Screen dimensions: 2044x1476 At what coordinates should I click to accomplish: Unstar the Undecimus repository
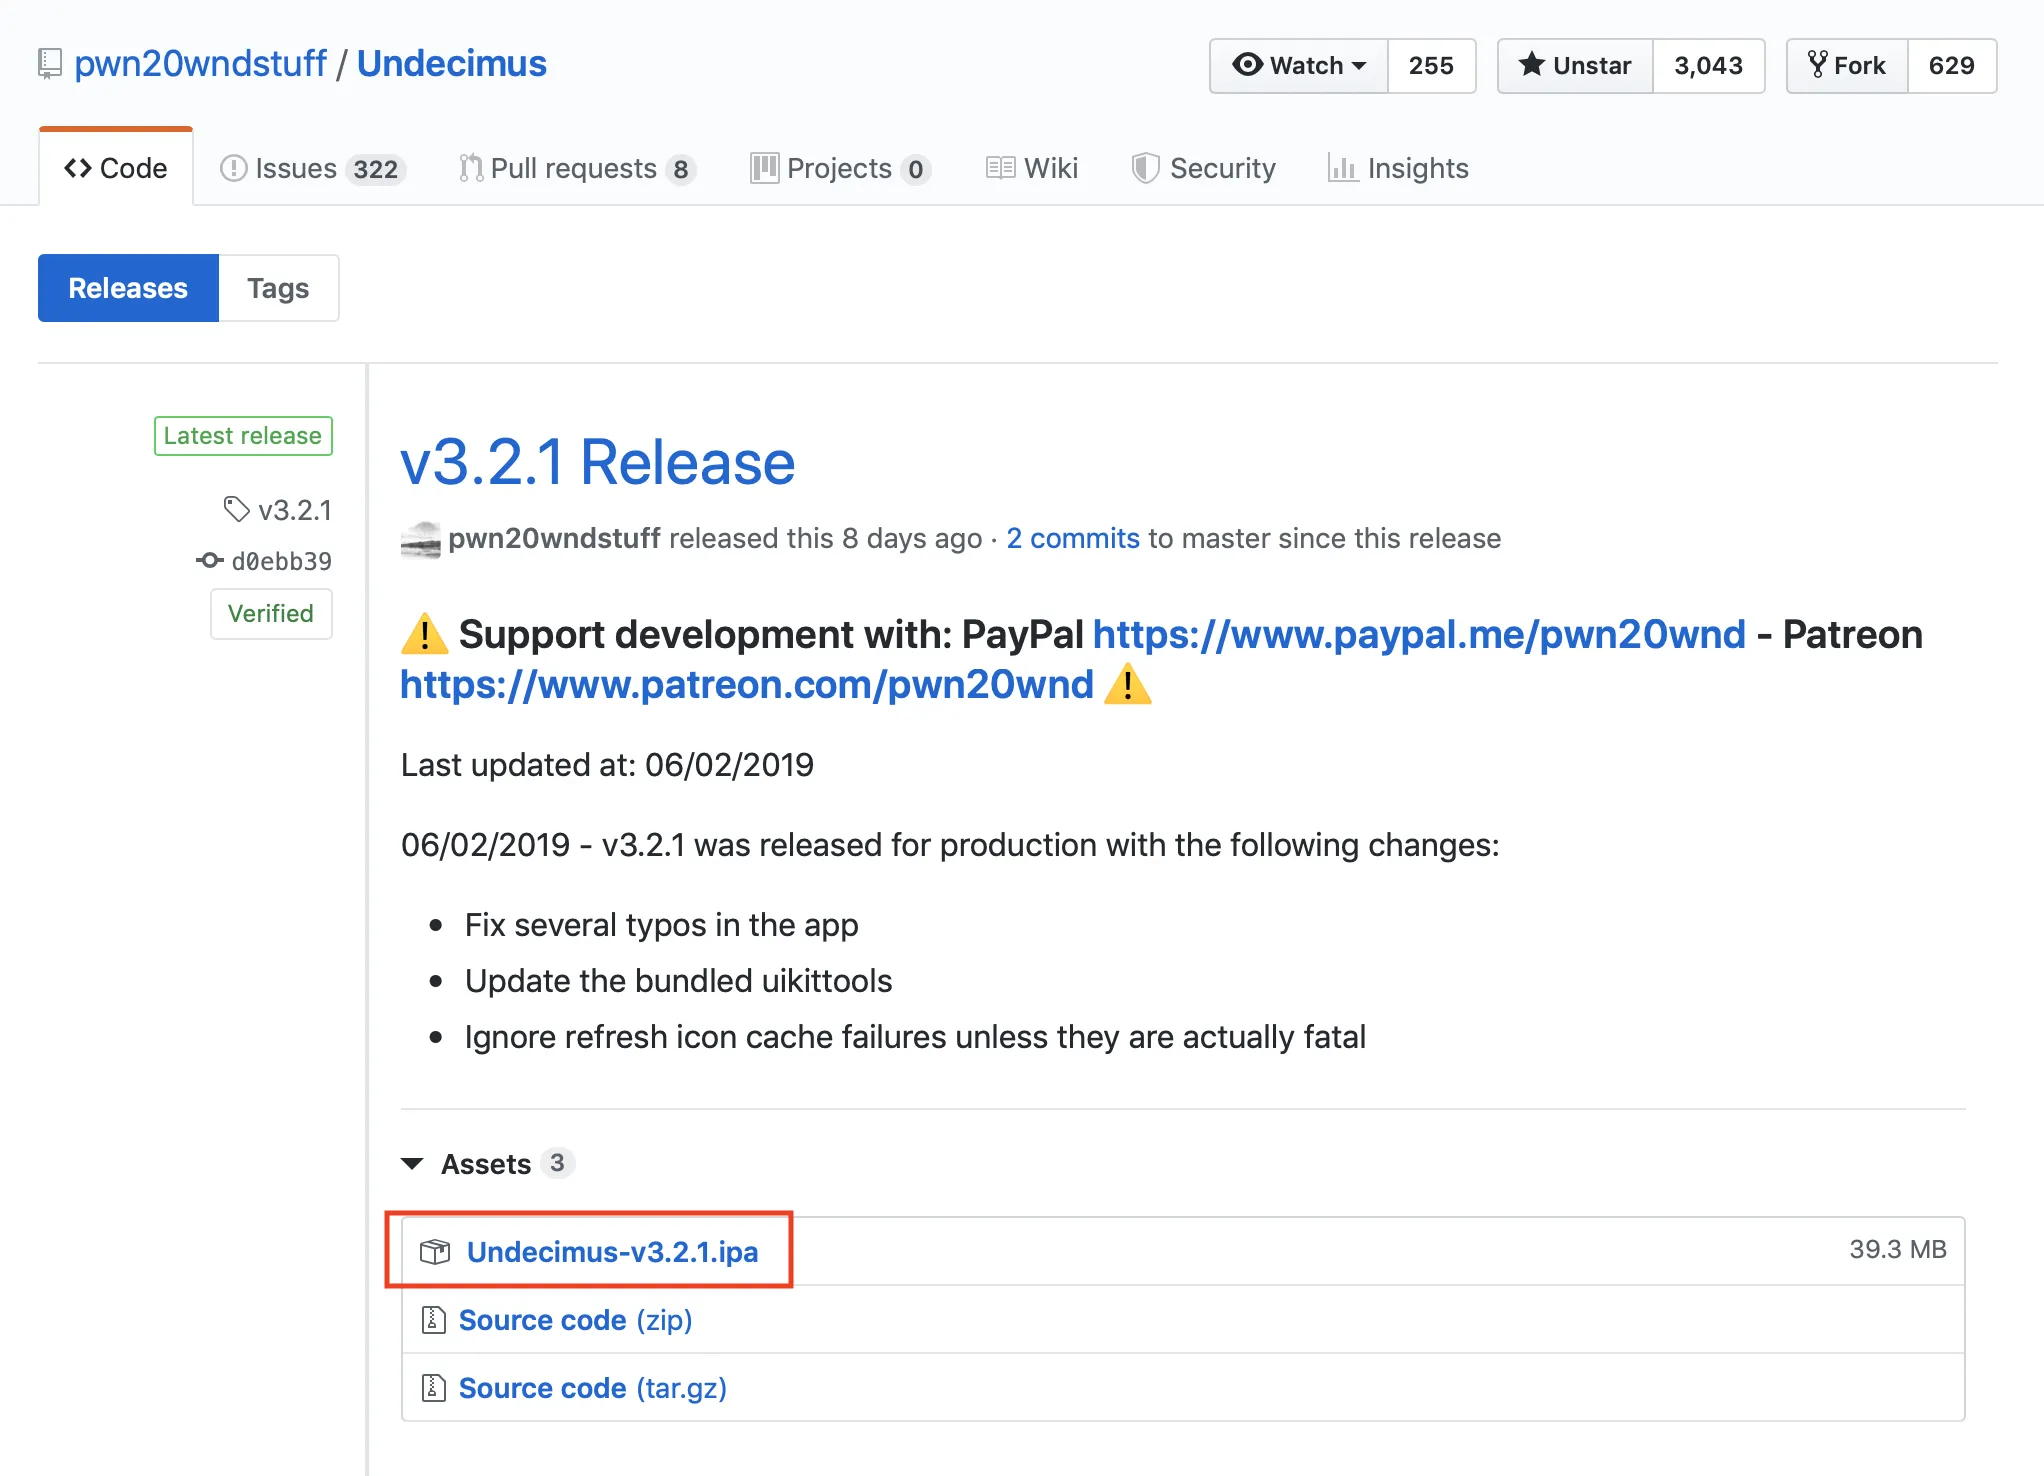pyautogui.click(x=1575, y=66)
